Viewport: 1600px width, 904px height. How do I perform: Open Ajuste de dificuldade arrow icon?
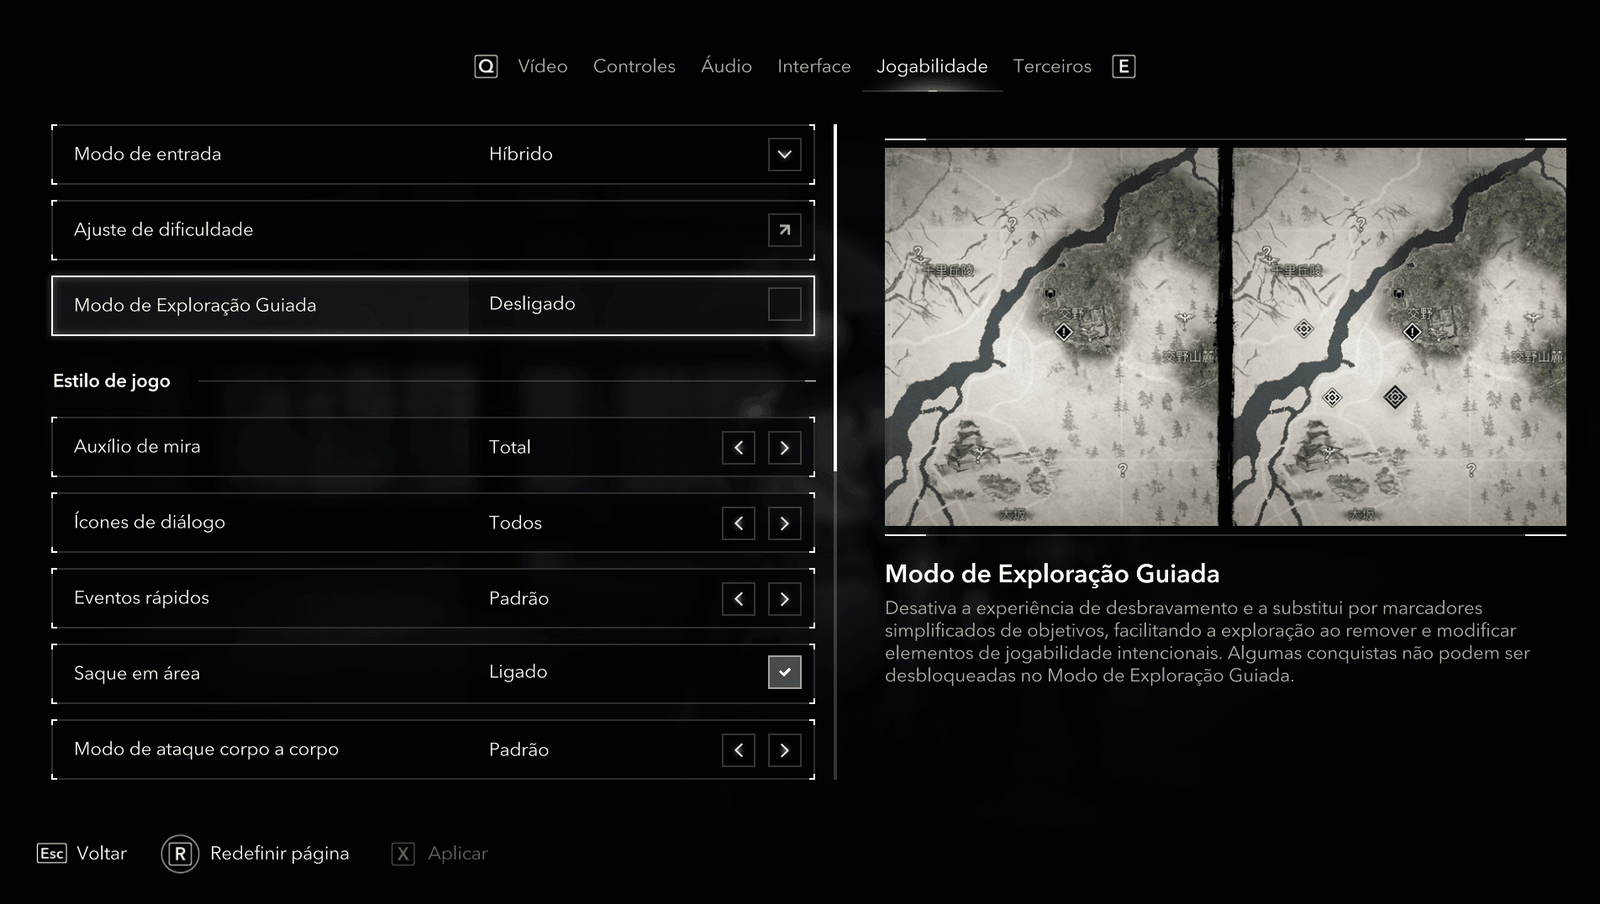(x=784, y=230)
